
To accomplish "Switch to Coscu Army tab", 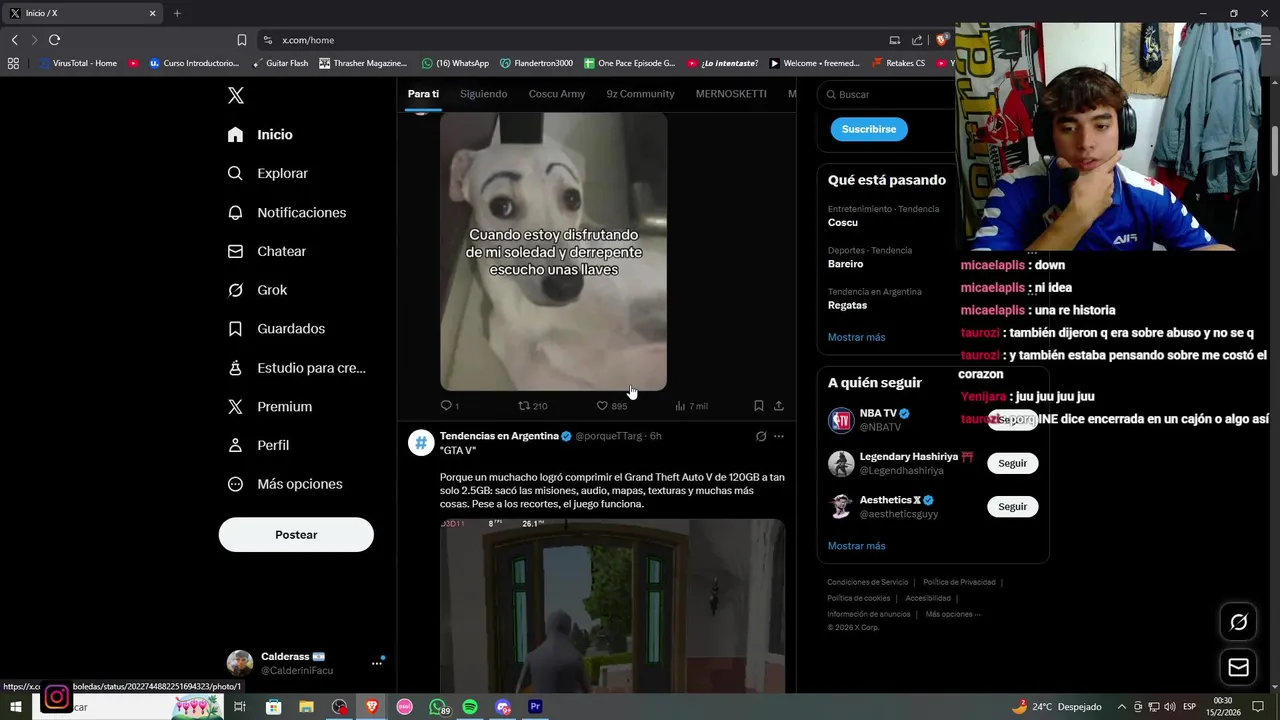I will (557, 94).
